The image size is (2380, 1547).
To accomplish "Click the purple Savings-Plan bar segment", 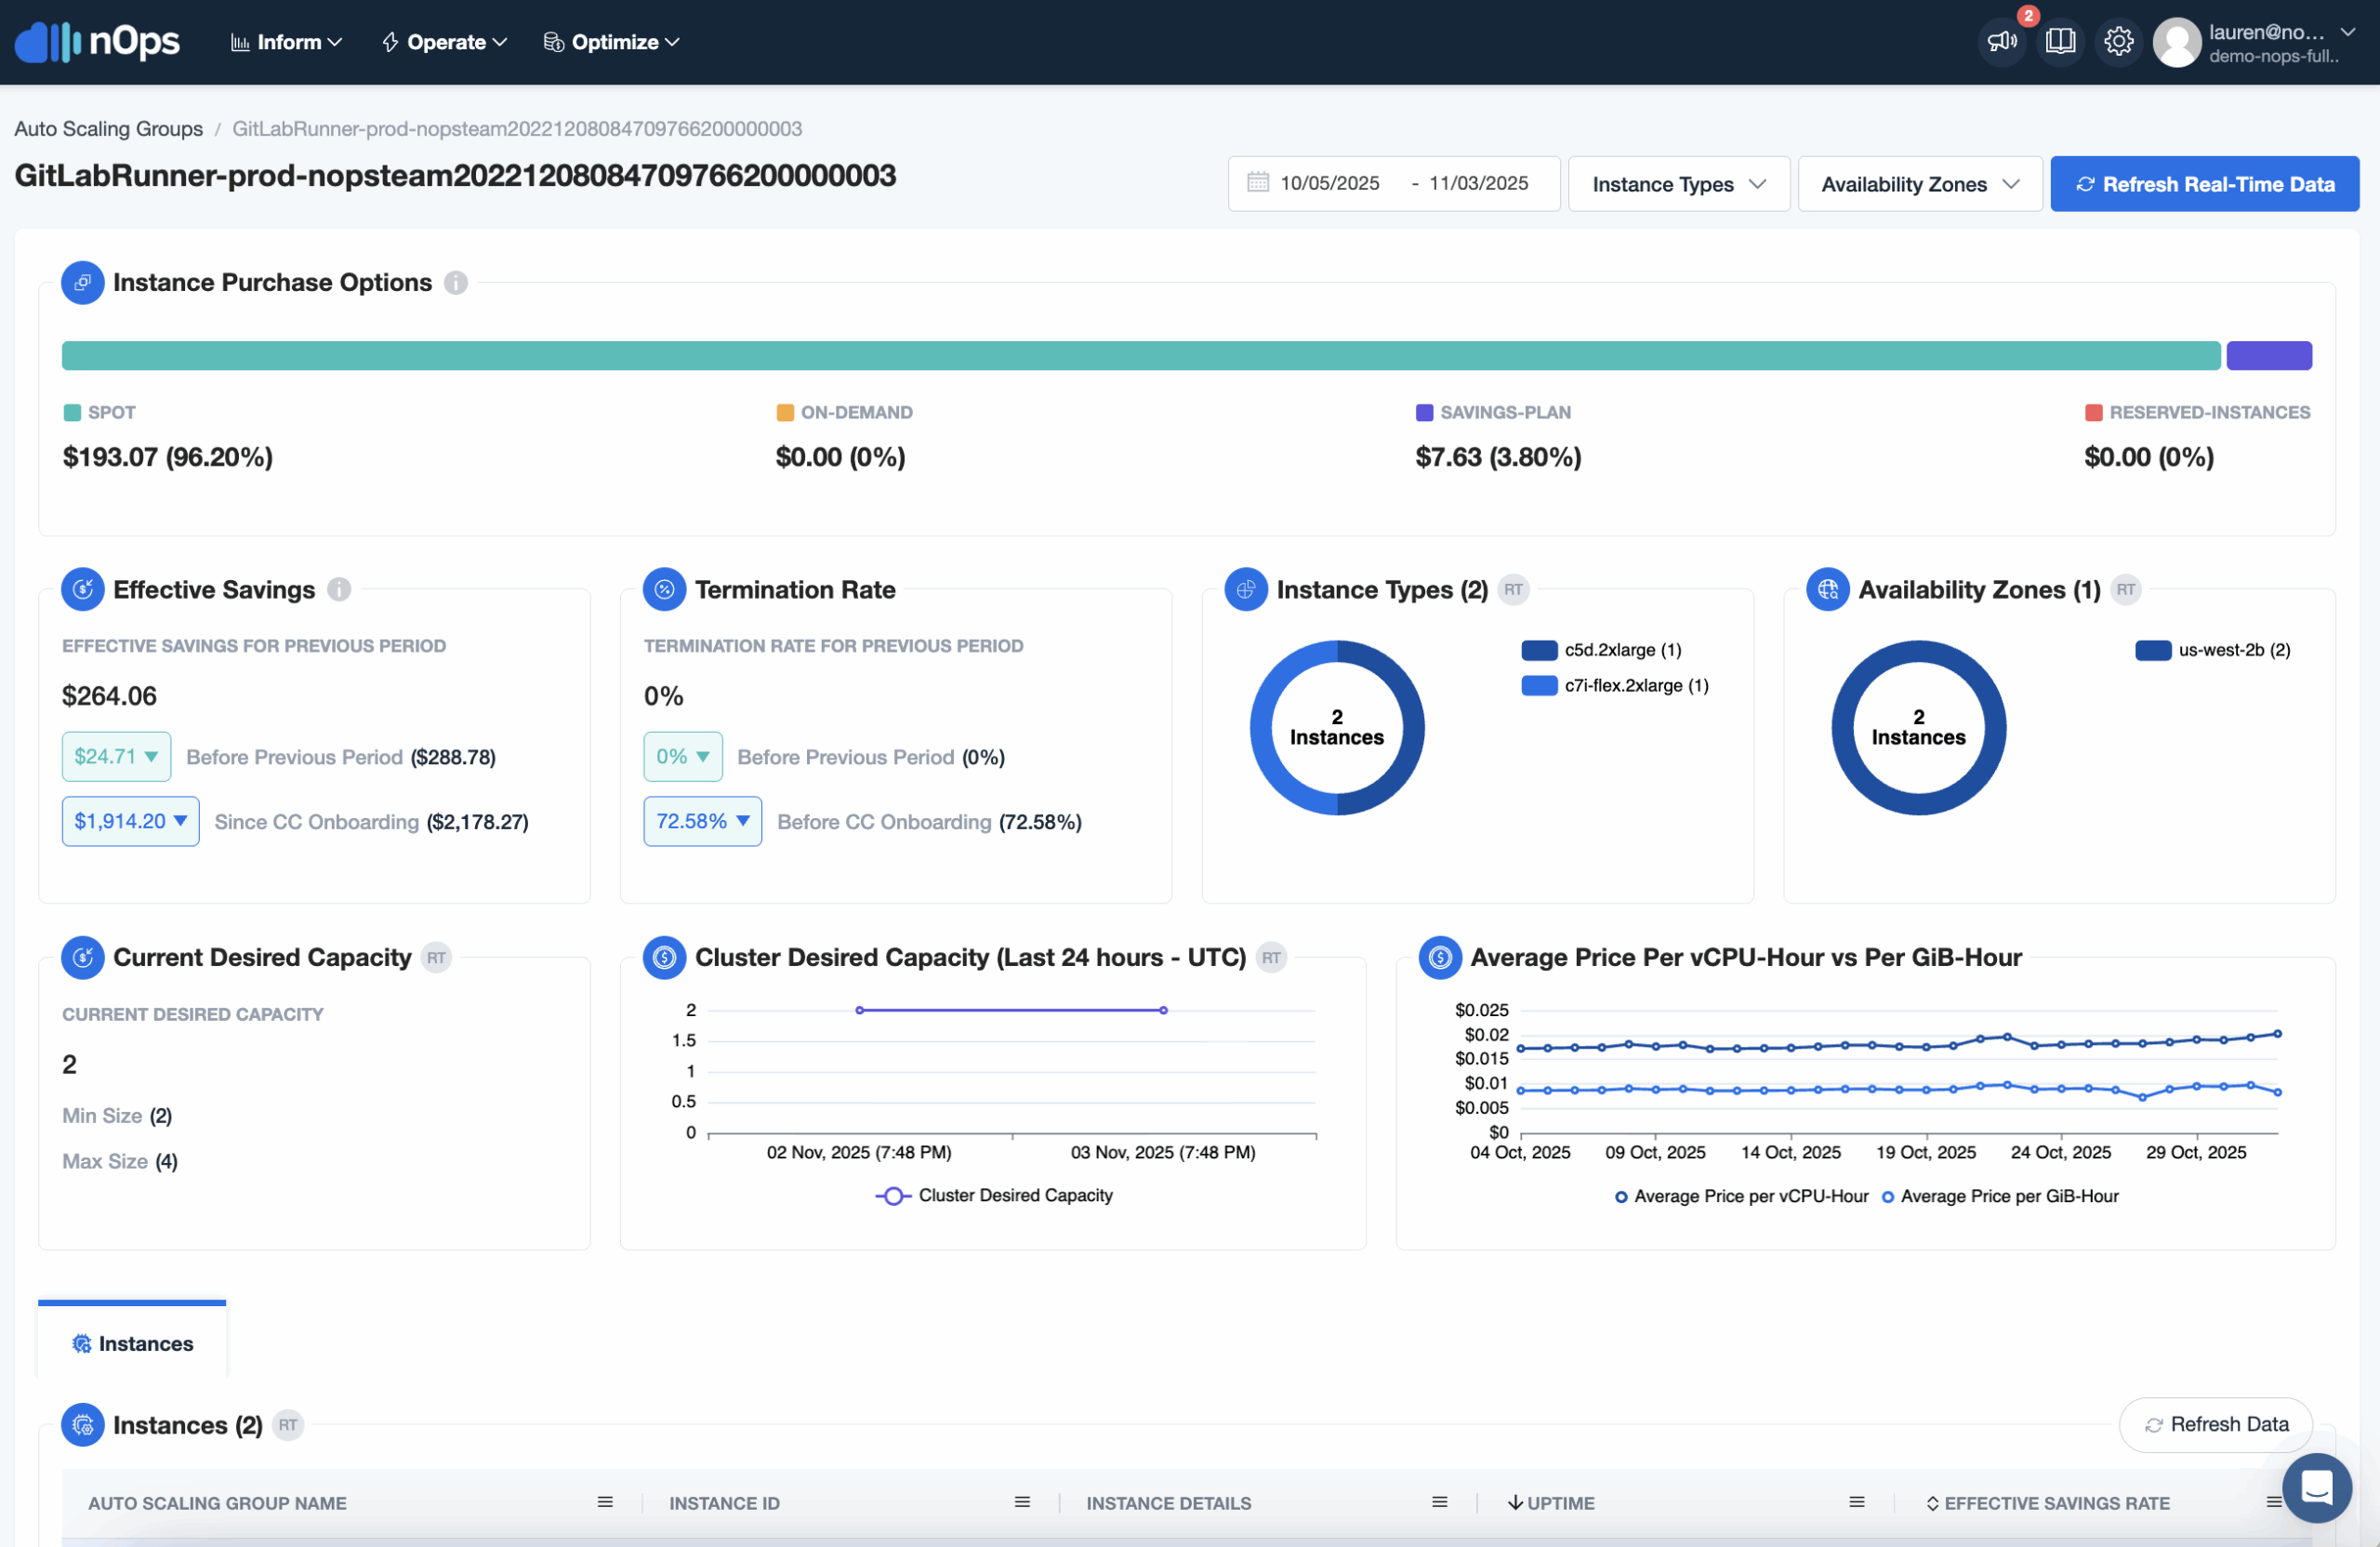I will coord(2268,356).
